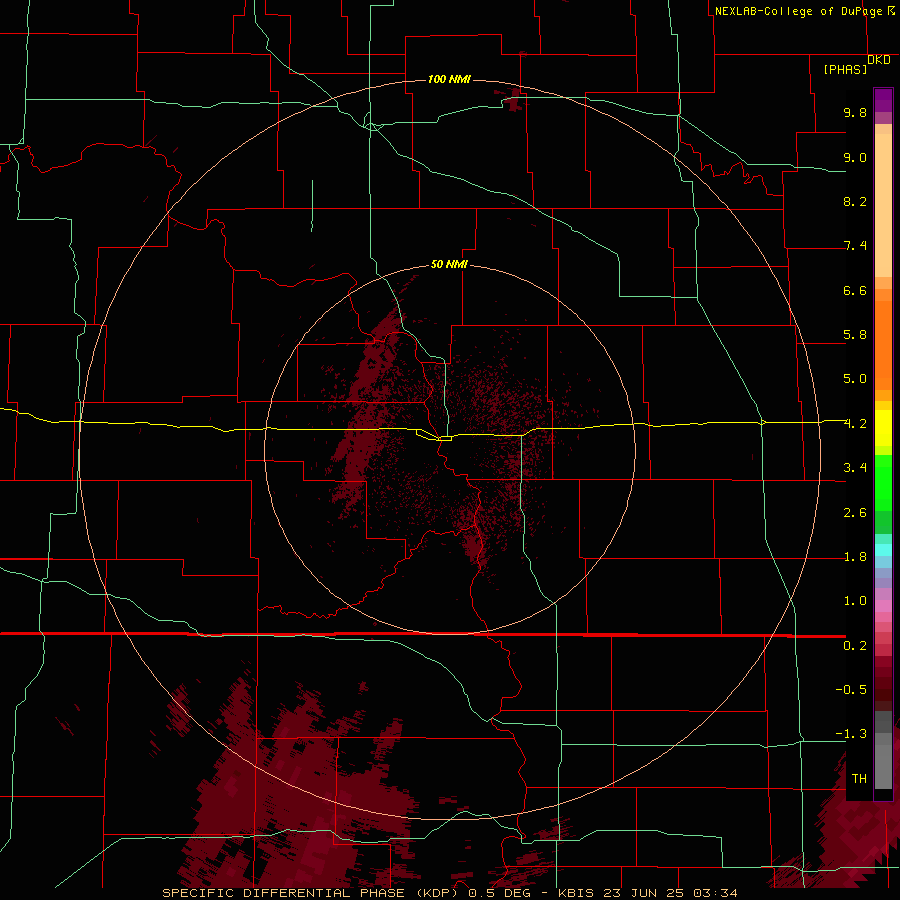Click the 8.2 legend value
This screenshot has height=900, width=900.
click(x=855, y=201)
